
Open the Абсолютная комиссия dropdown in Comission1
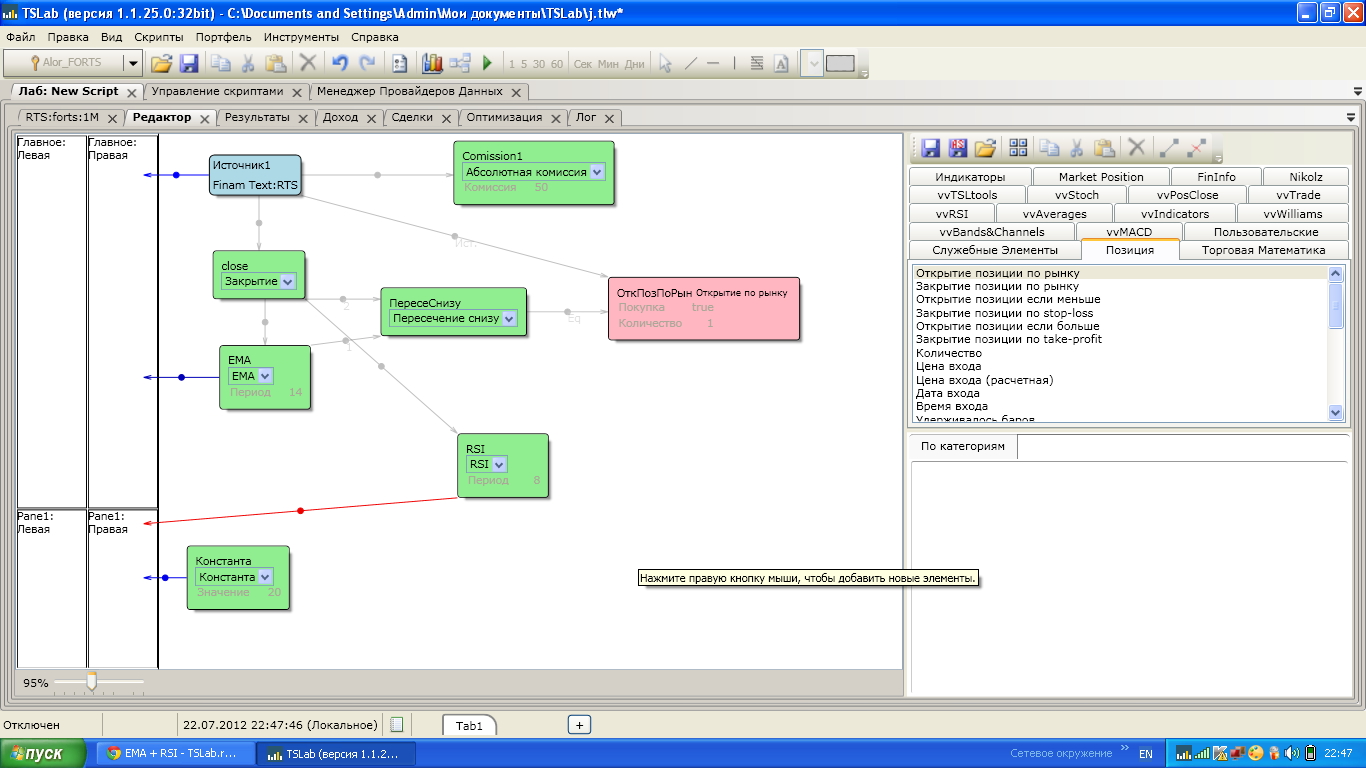pyautogui.click(x=597, y=172)
